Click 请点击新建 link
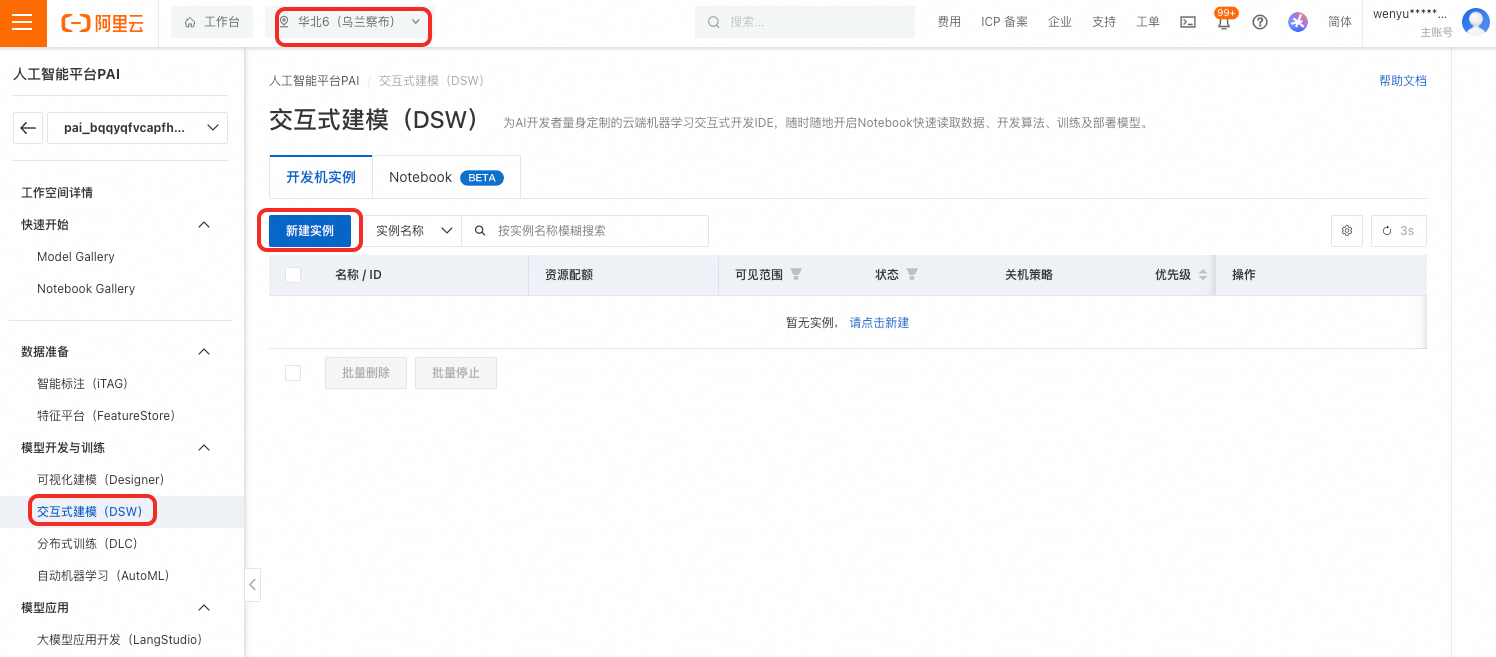 tap(879, 323)
